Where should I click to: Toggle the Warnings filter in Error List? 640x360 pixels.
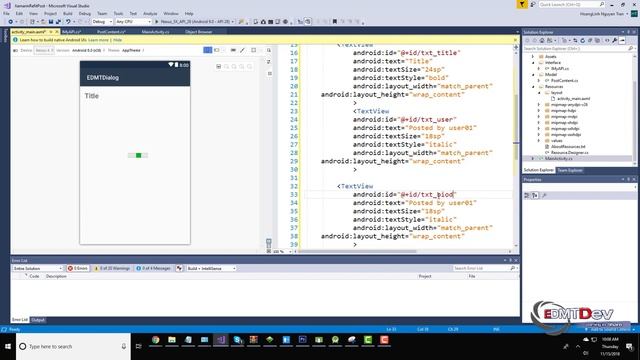coord(112,268)
